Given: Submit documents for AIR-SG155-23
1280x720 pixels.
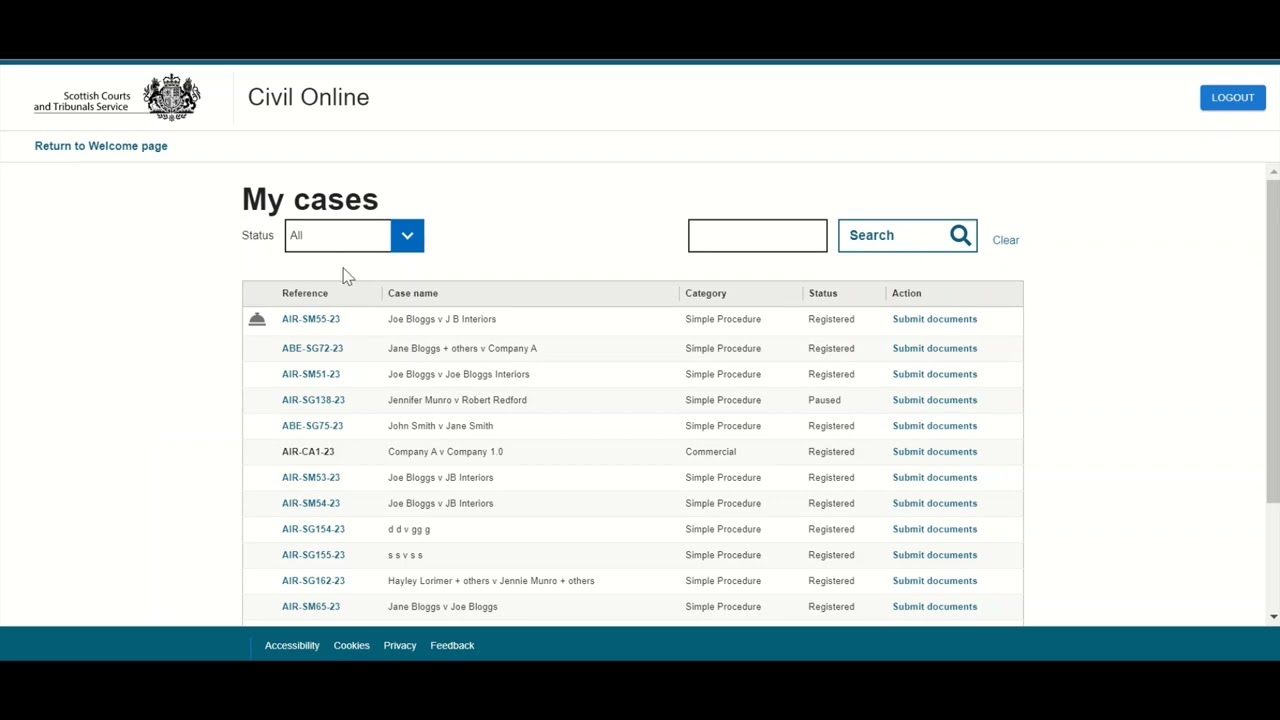Looking at the screenshot, I should 935,555.
